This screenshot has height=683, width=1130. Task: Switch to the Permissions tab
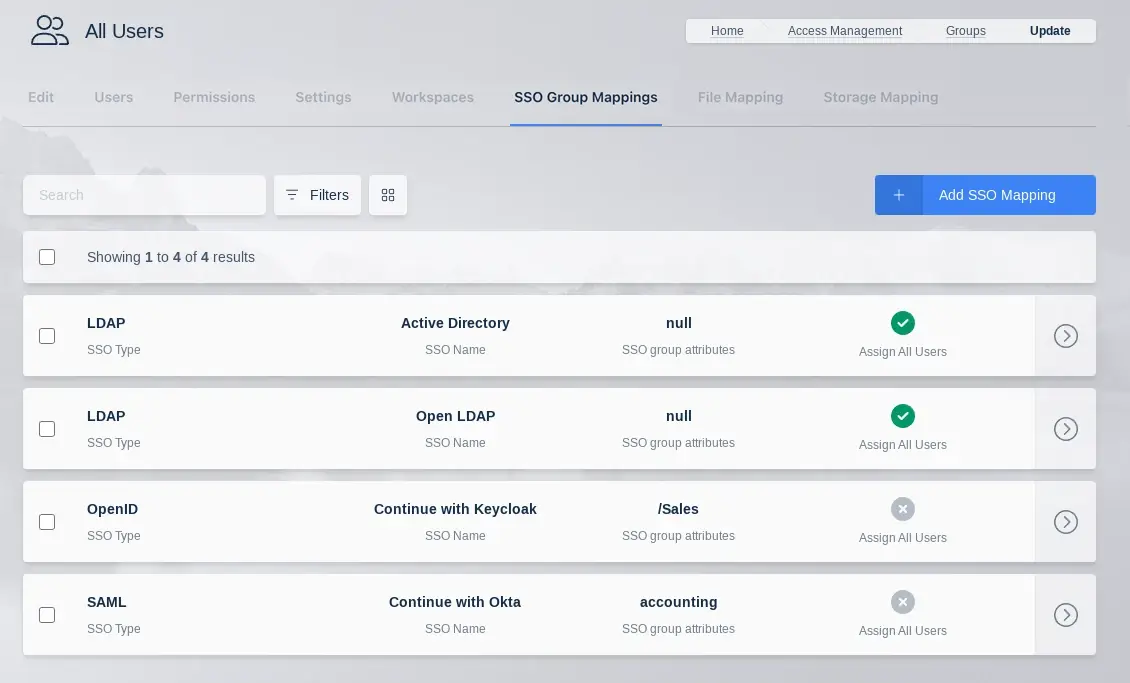[214, 97]
